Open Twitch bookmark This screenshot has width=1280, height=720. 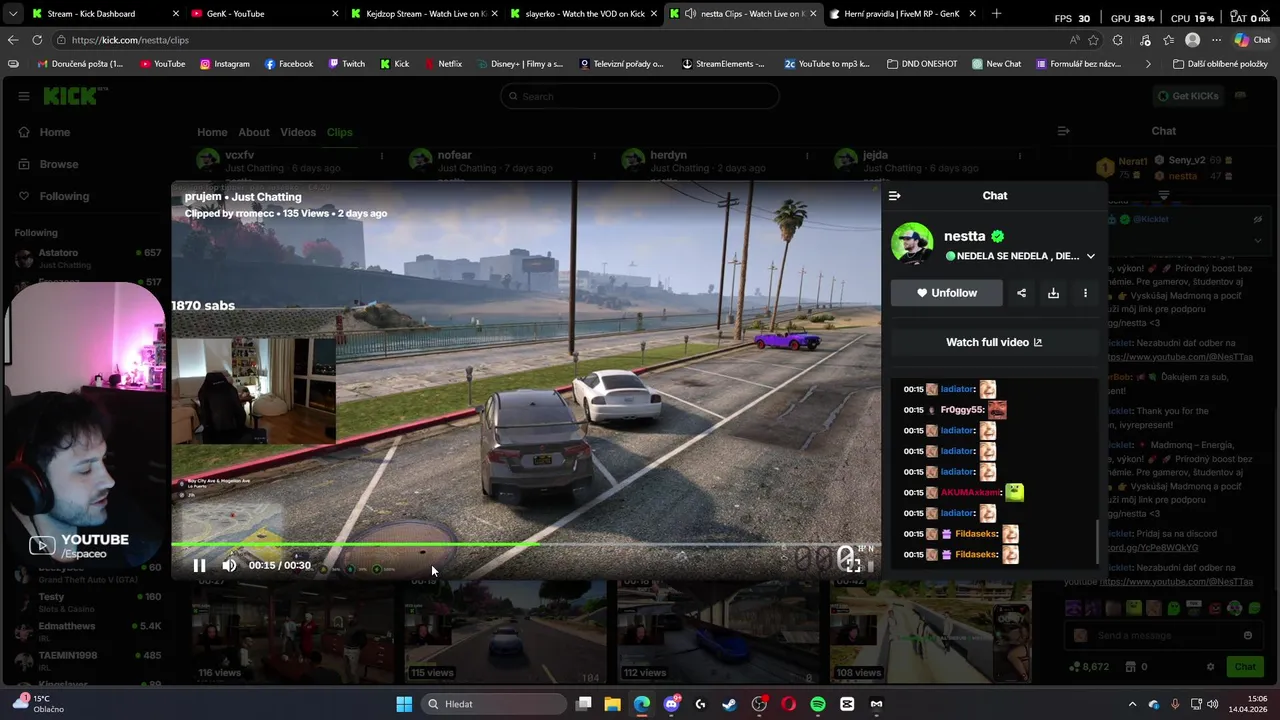[x=346, y=64]
